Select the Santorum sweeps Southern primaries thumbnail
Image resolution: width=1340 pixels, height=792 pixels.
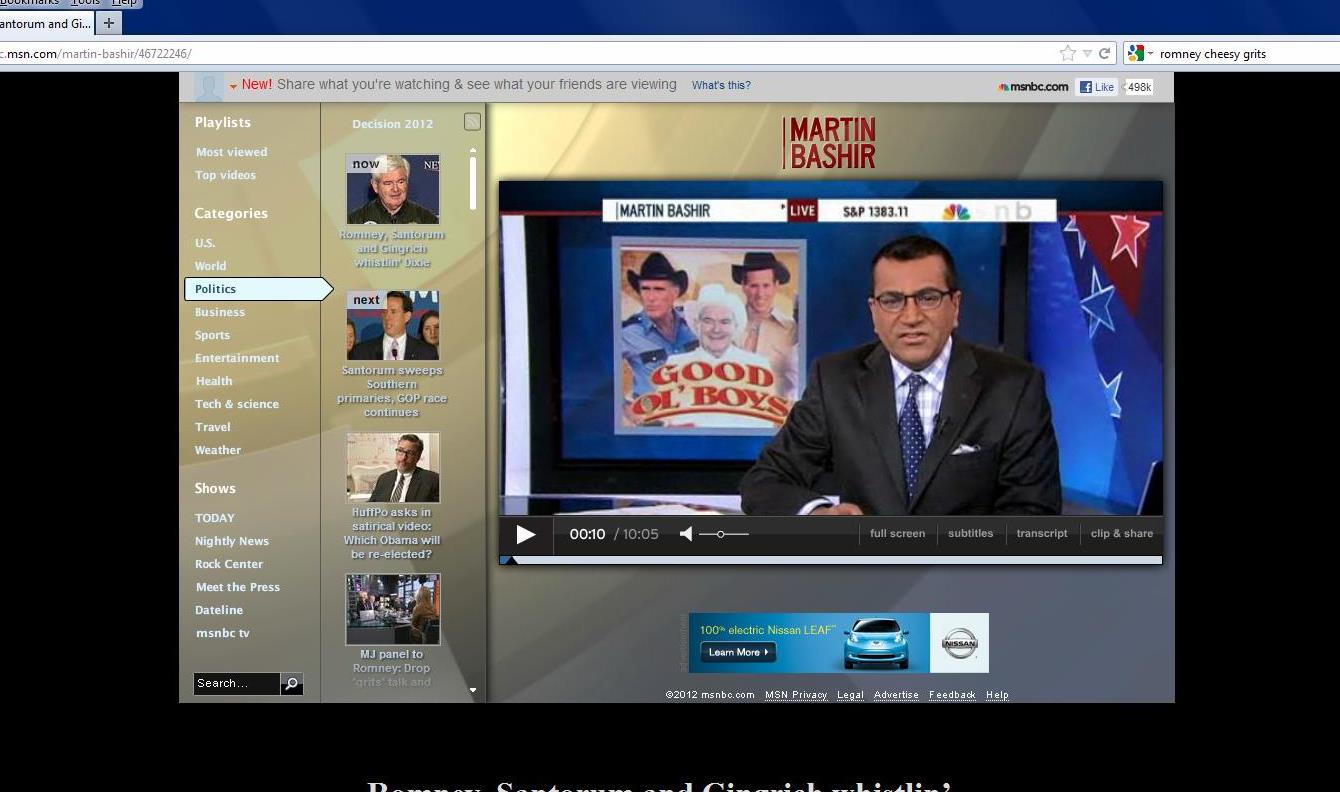(x=392, y=326)
